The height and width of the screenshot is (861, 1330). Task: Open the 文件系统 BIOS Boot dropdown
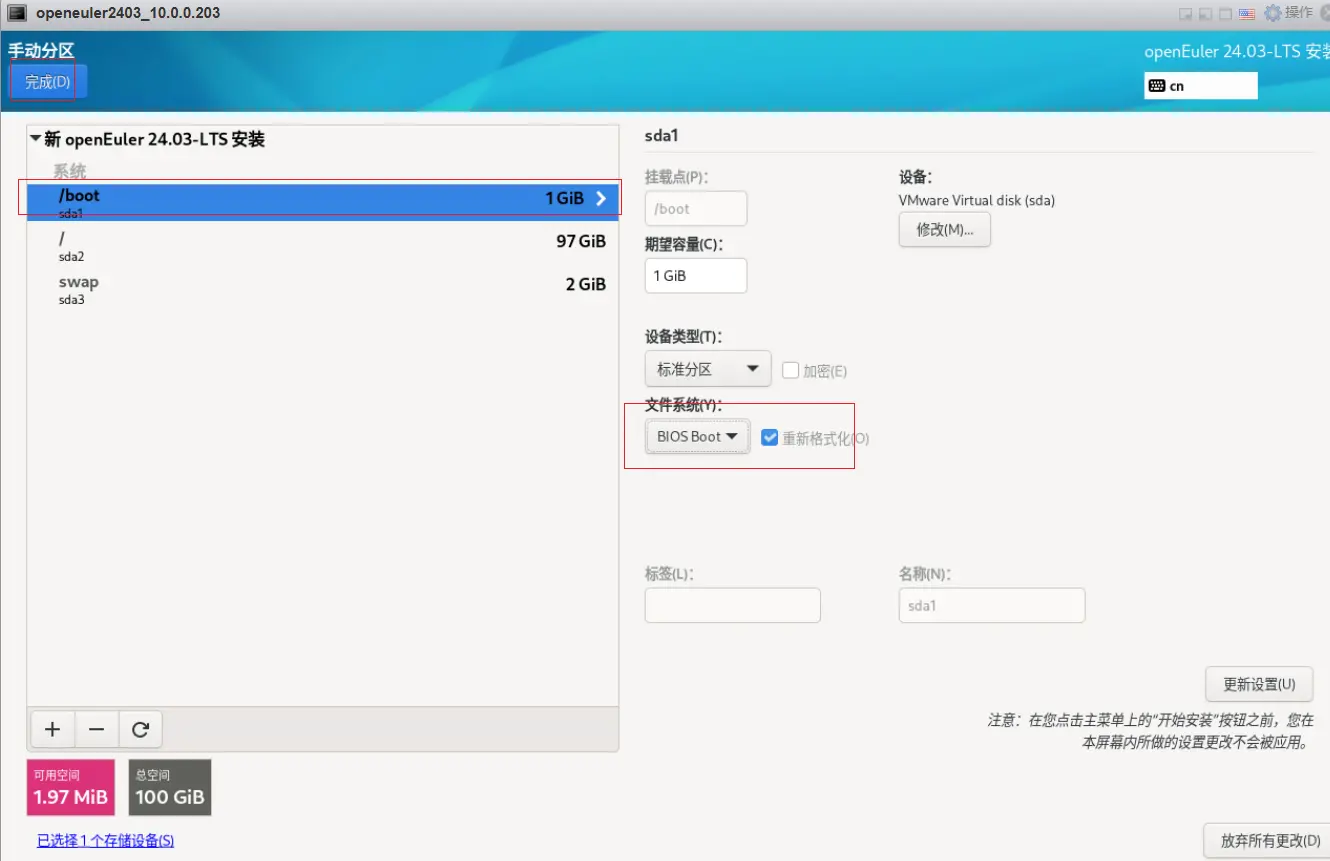pos(697,437)
